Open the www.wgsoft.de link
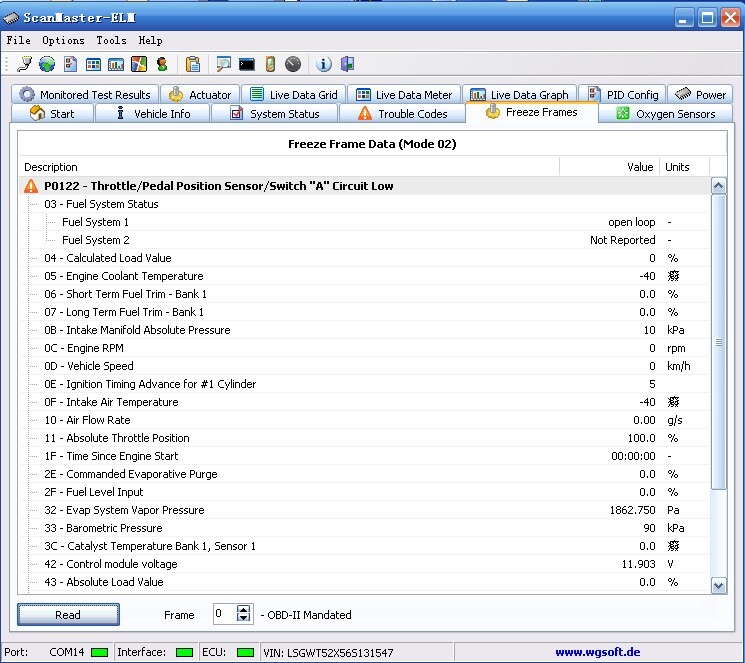Screen dimensions: 745x663 tap(598, 652)
